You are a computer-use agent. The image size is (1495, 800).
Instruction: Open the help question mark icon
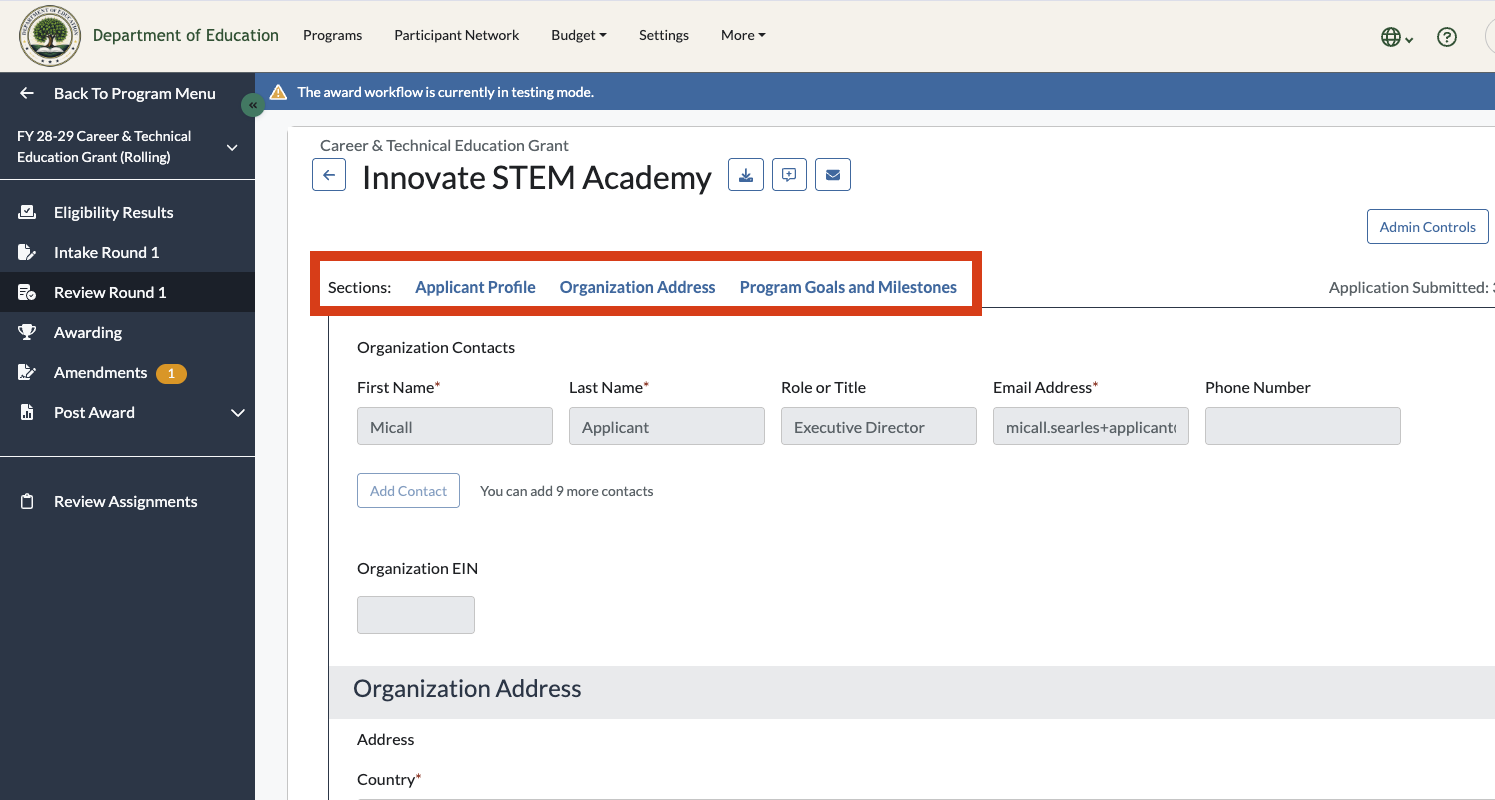1446,37
